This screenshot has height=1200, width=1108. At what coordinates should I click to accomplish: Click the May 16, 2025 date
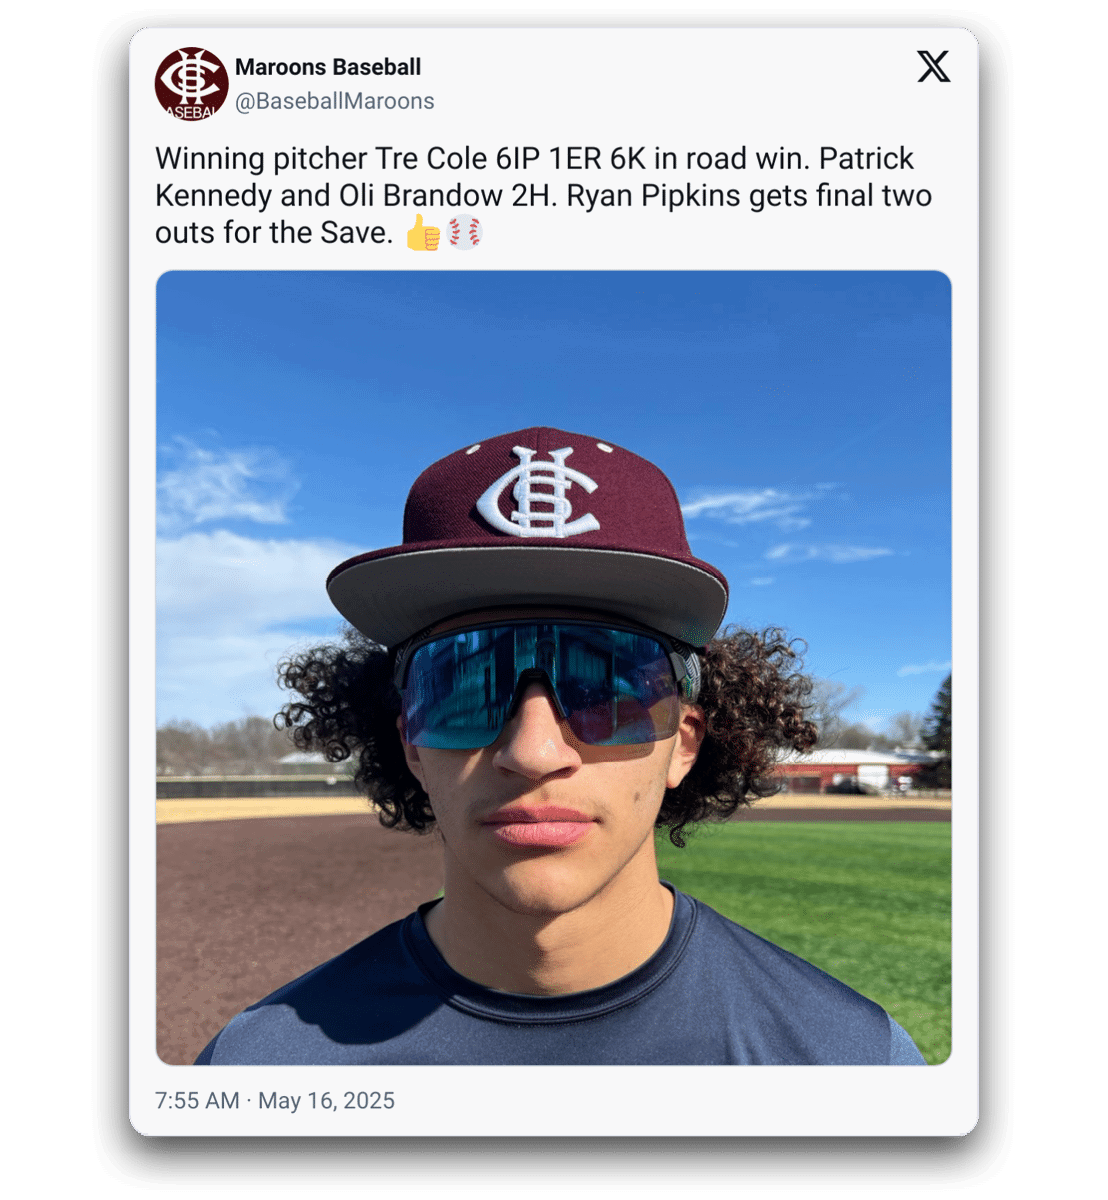[x=326, y=1100]
